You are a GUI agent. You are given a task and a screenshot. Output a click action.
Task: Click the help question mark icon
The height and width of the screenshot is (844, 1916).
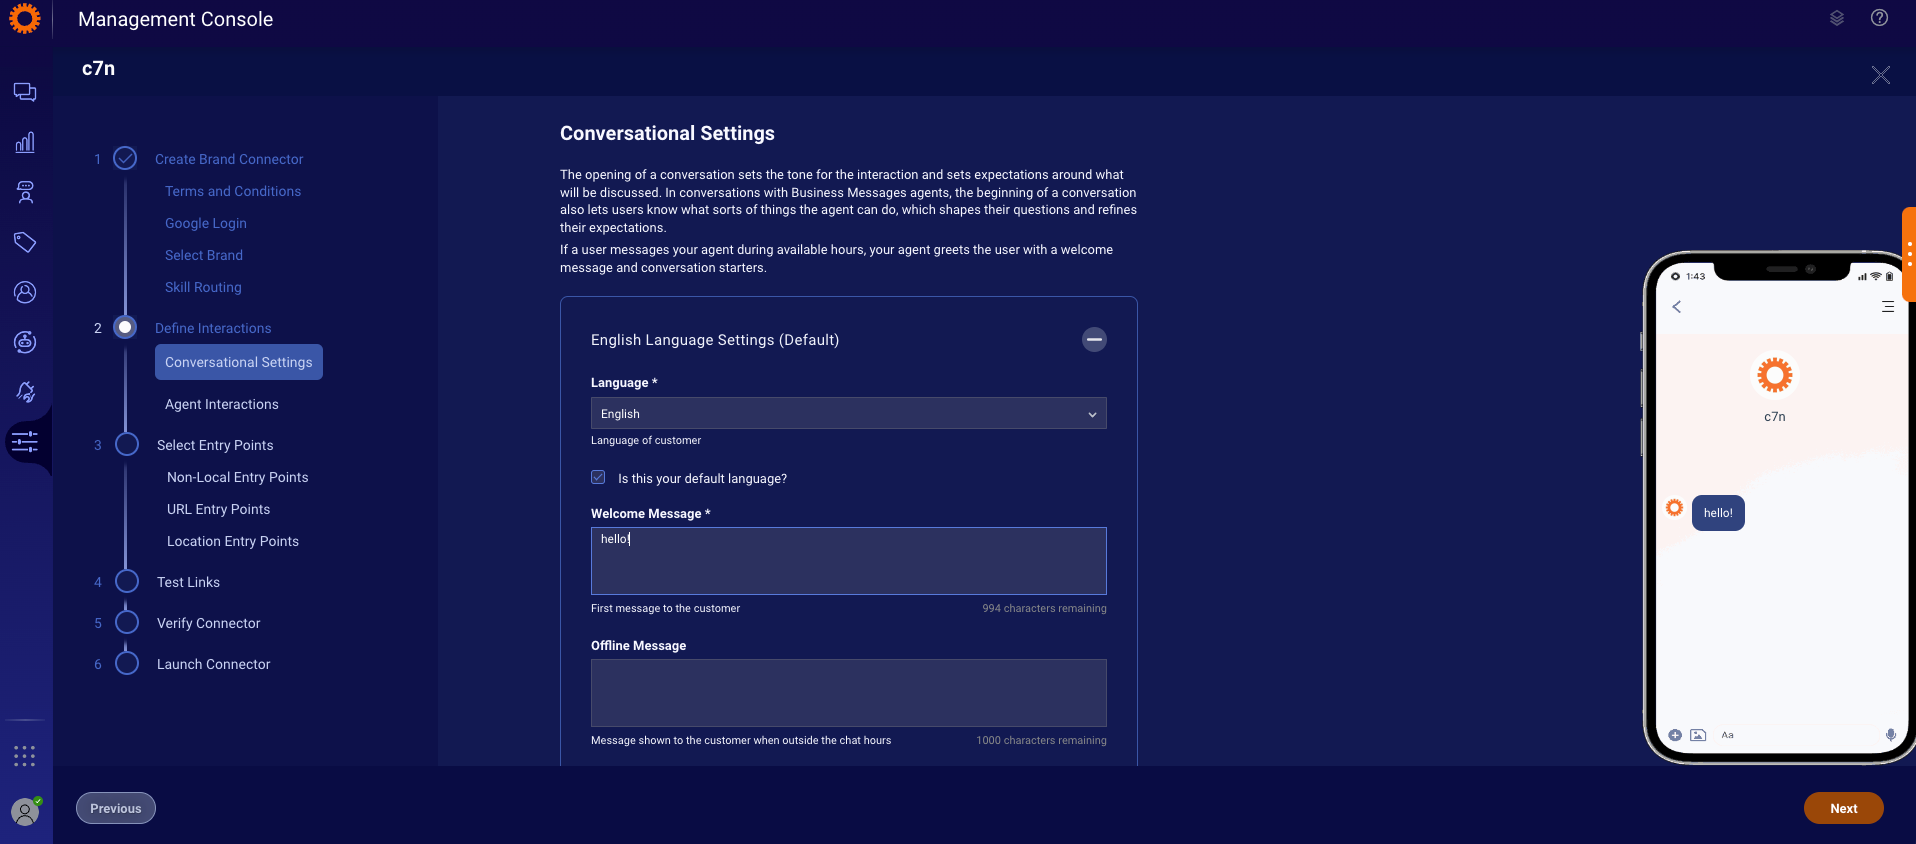(x=1879, y=18)
